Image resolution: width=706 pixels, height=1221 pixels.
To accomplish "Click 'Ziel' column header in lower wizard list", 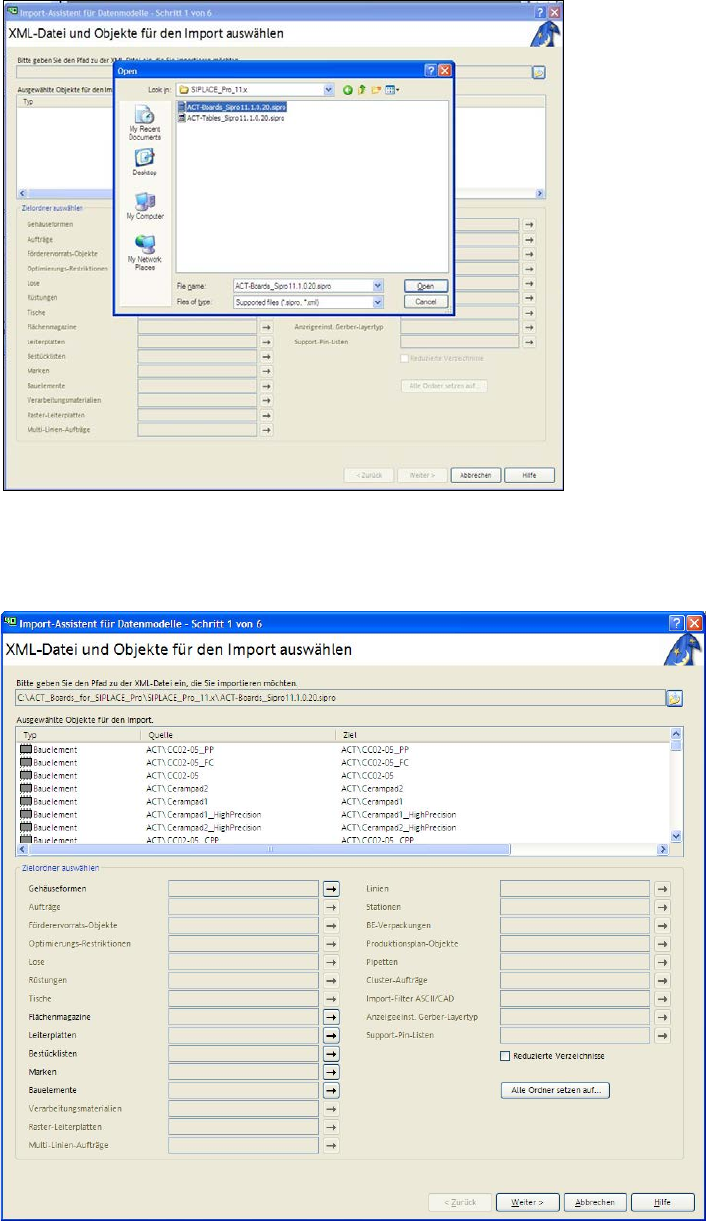I will (503, 734).
